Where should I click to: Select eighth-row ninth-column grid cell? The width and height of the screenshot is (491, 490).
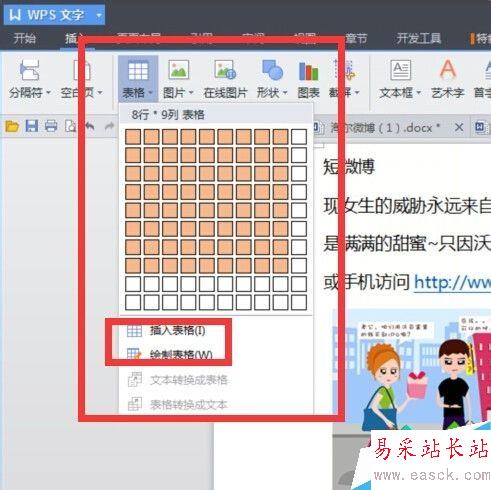(x=280, y=266)
